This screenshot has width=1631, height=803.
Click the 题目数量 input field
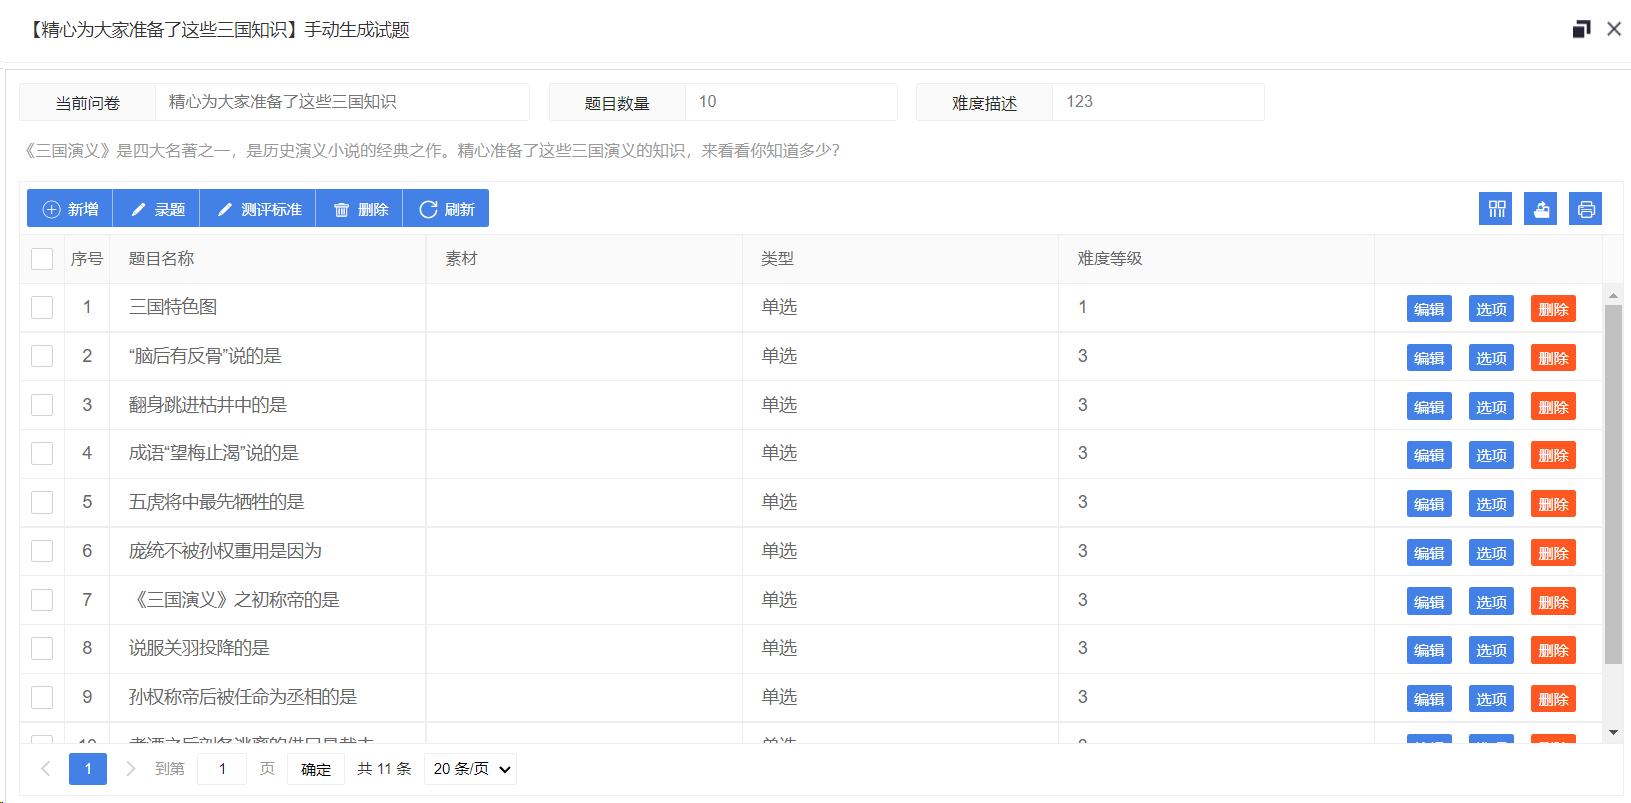pyautogui.click(x=791, y=102)
